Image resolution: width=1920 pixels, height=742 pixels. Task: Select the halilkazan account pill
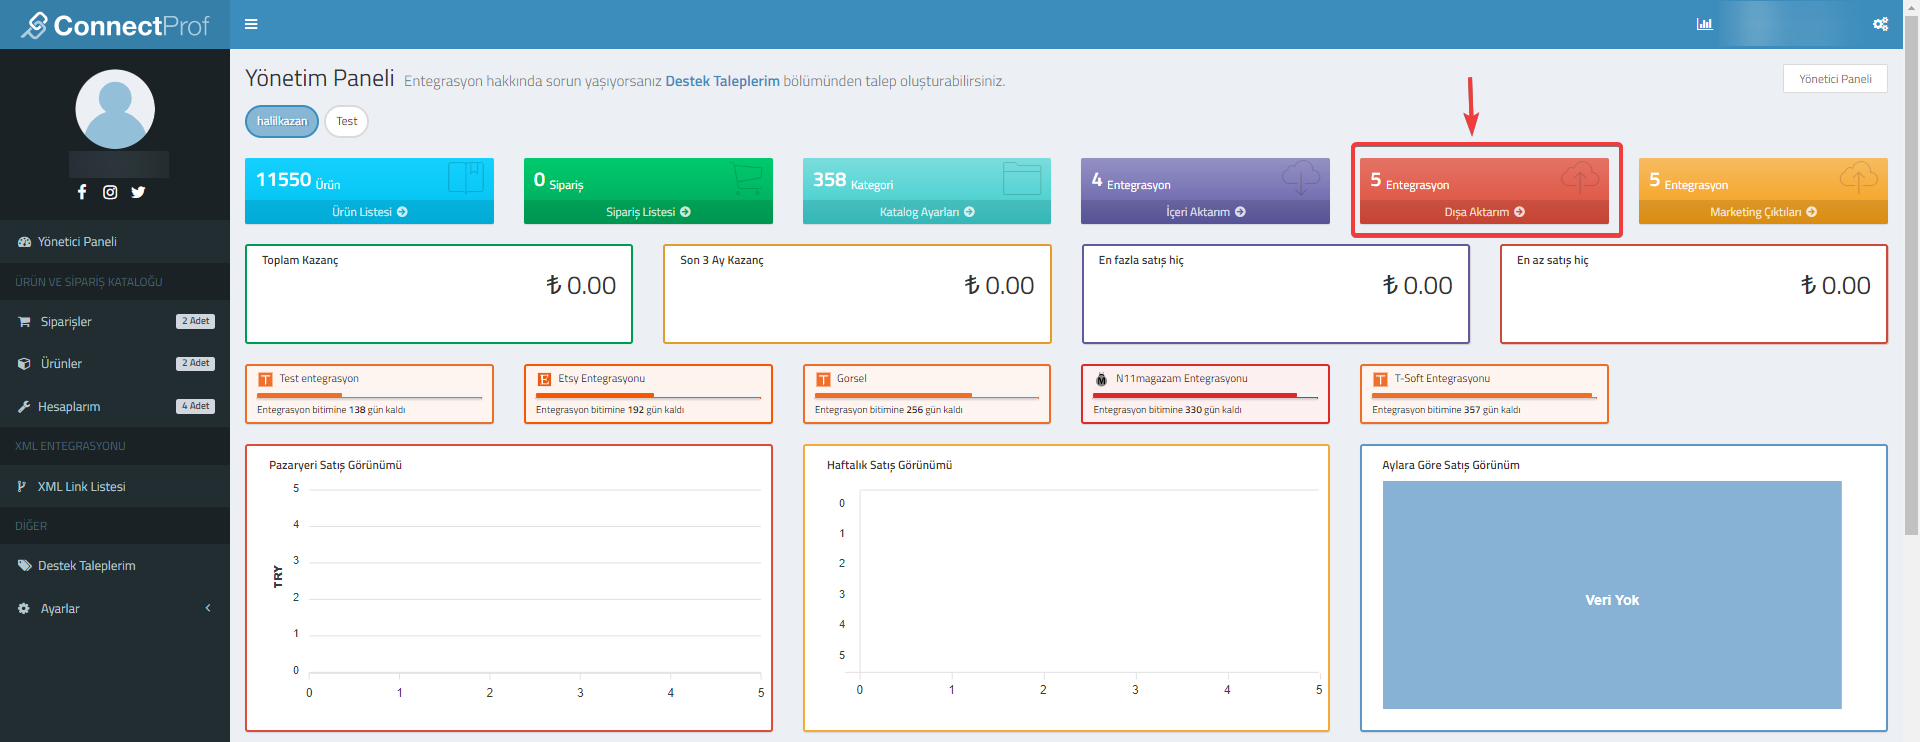click(x=282, y=121)
